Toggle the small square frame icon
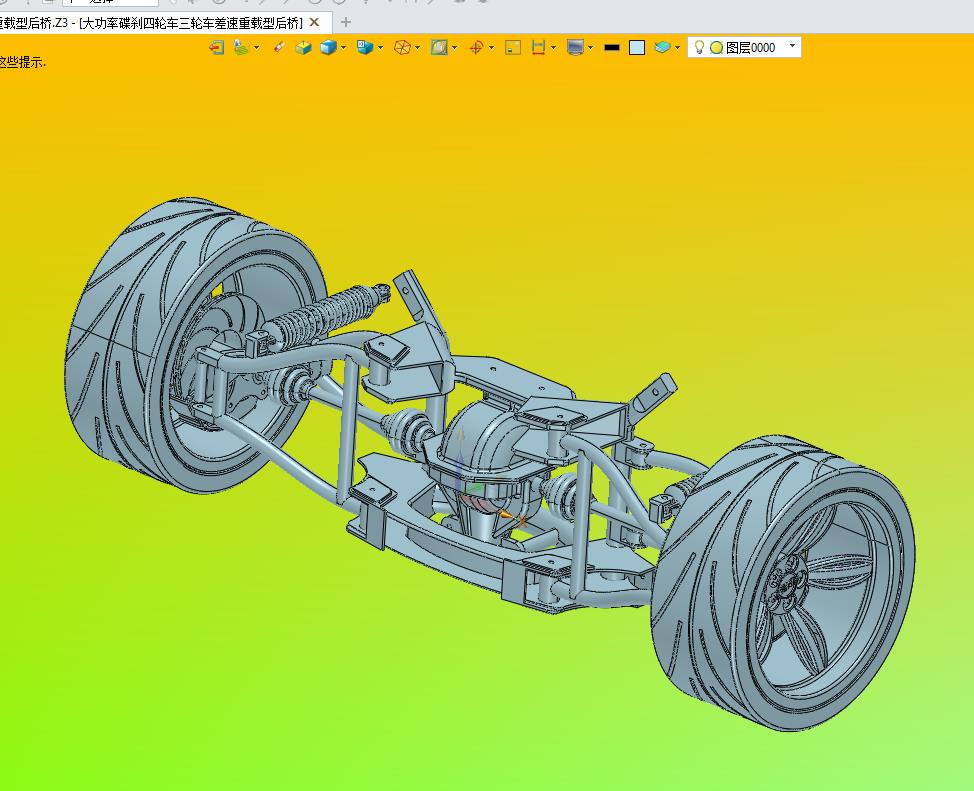Viewport: 974px width, 791px height. point(513,47)
